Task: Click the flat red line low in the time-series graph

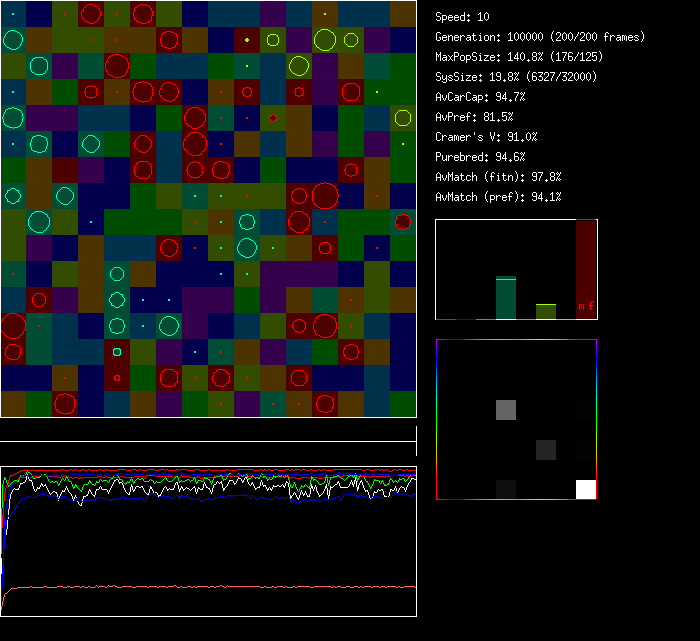Action: (x=208, y=586)
